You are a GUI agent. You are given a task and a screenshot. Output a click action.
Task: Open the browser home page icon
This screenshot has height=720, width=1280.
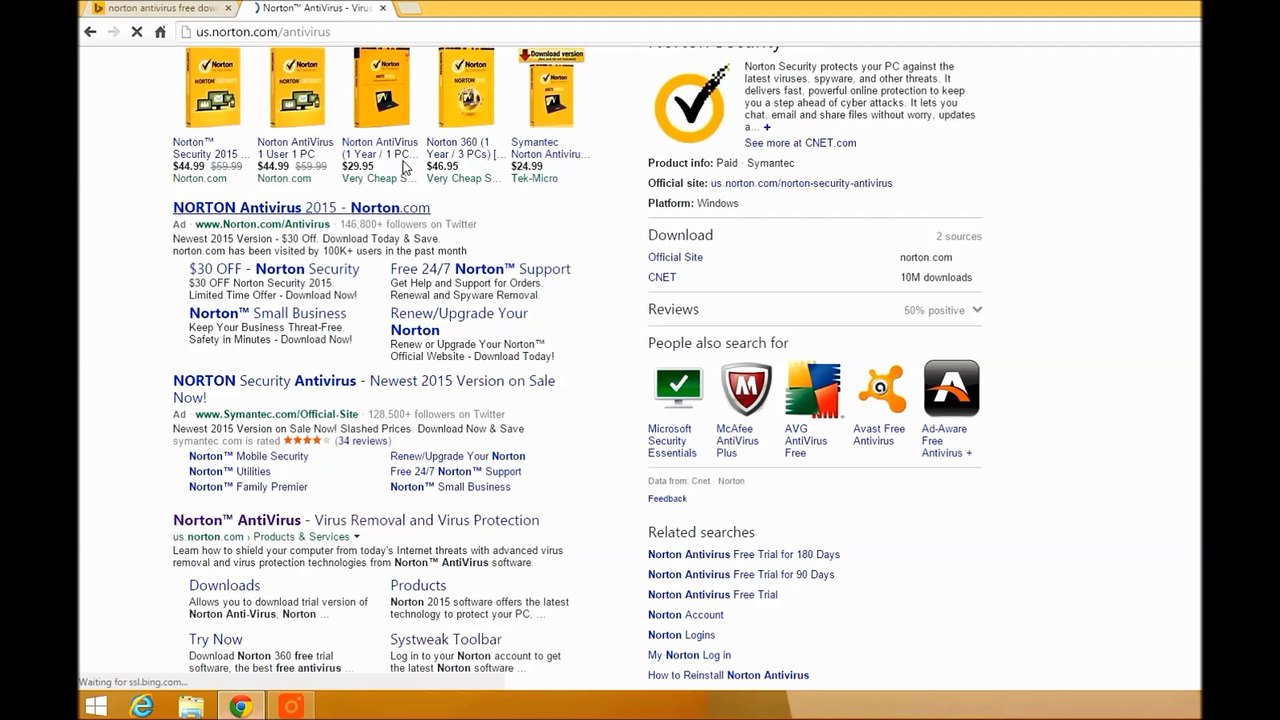160,32
